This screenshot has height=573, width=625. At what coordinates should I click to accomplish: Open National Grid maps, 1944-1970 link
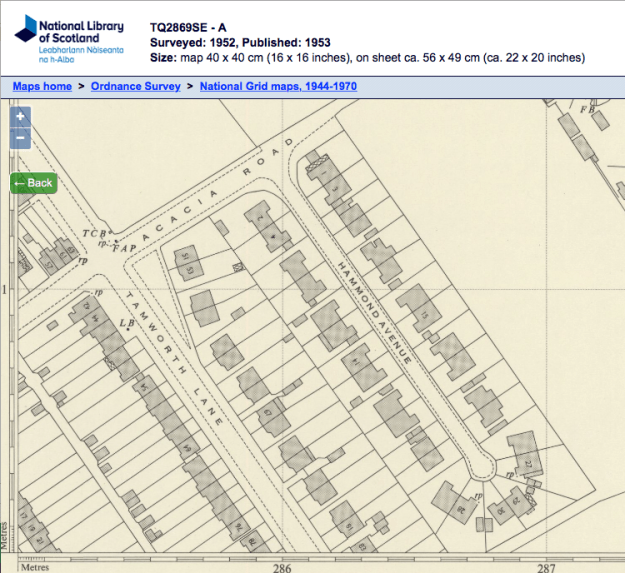coord(278,87)
